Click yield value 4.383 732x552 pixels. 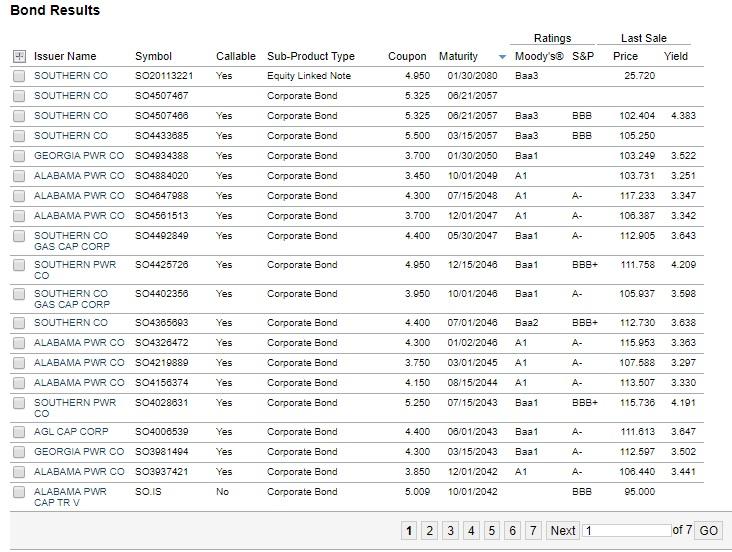click(x=683, y=116)
